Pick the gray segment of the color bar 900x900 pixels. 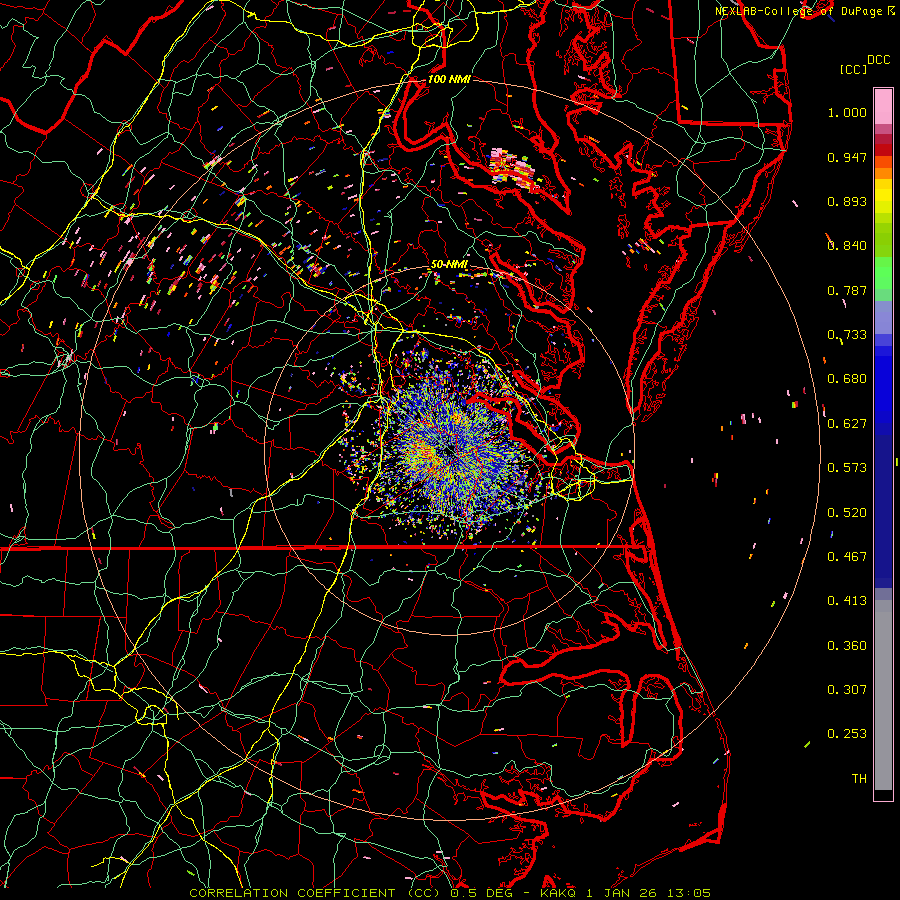click(x=883, y=695)
